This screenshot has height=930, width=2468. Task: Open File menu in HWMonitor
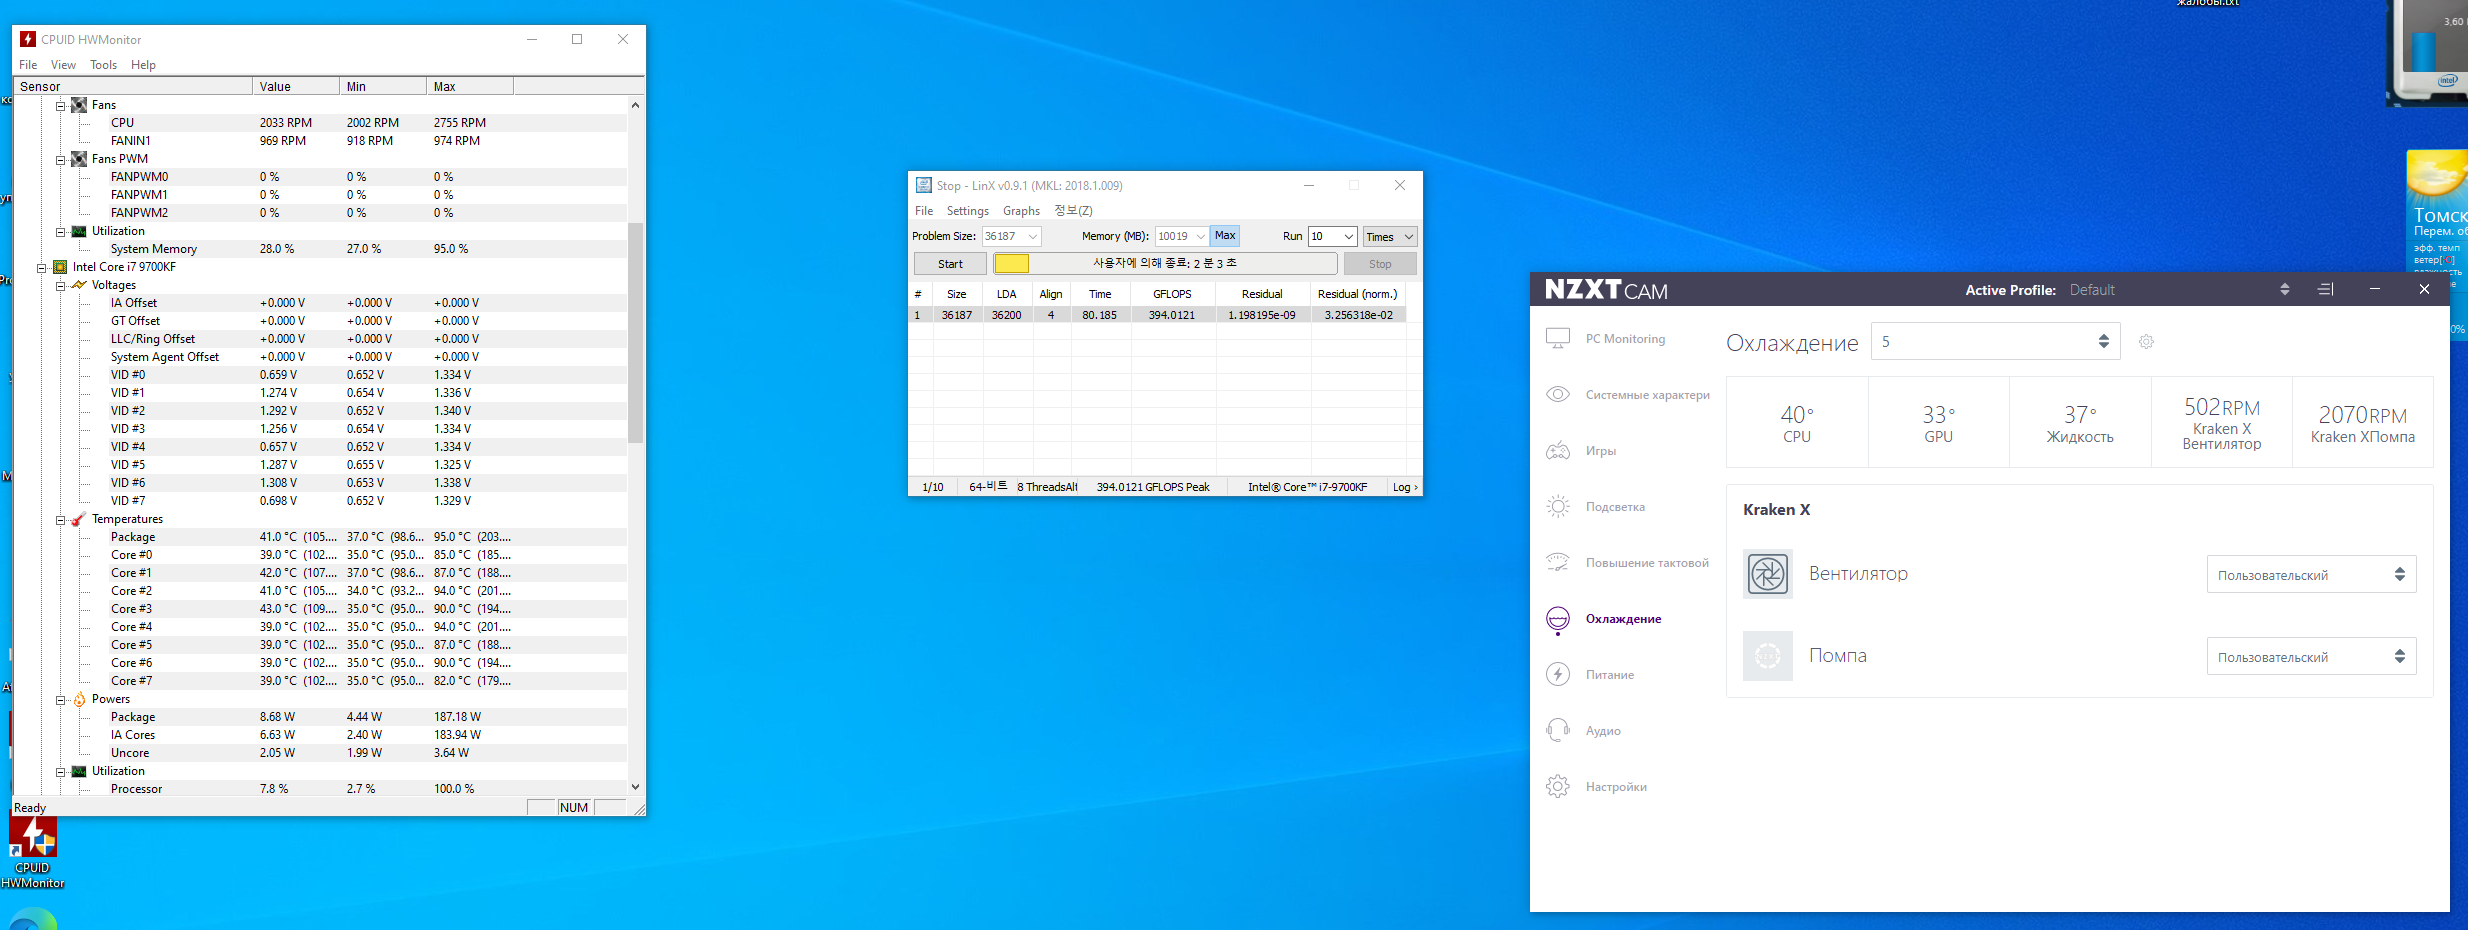(x=28, y=65)
